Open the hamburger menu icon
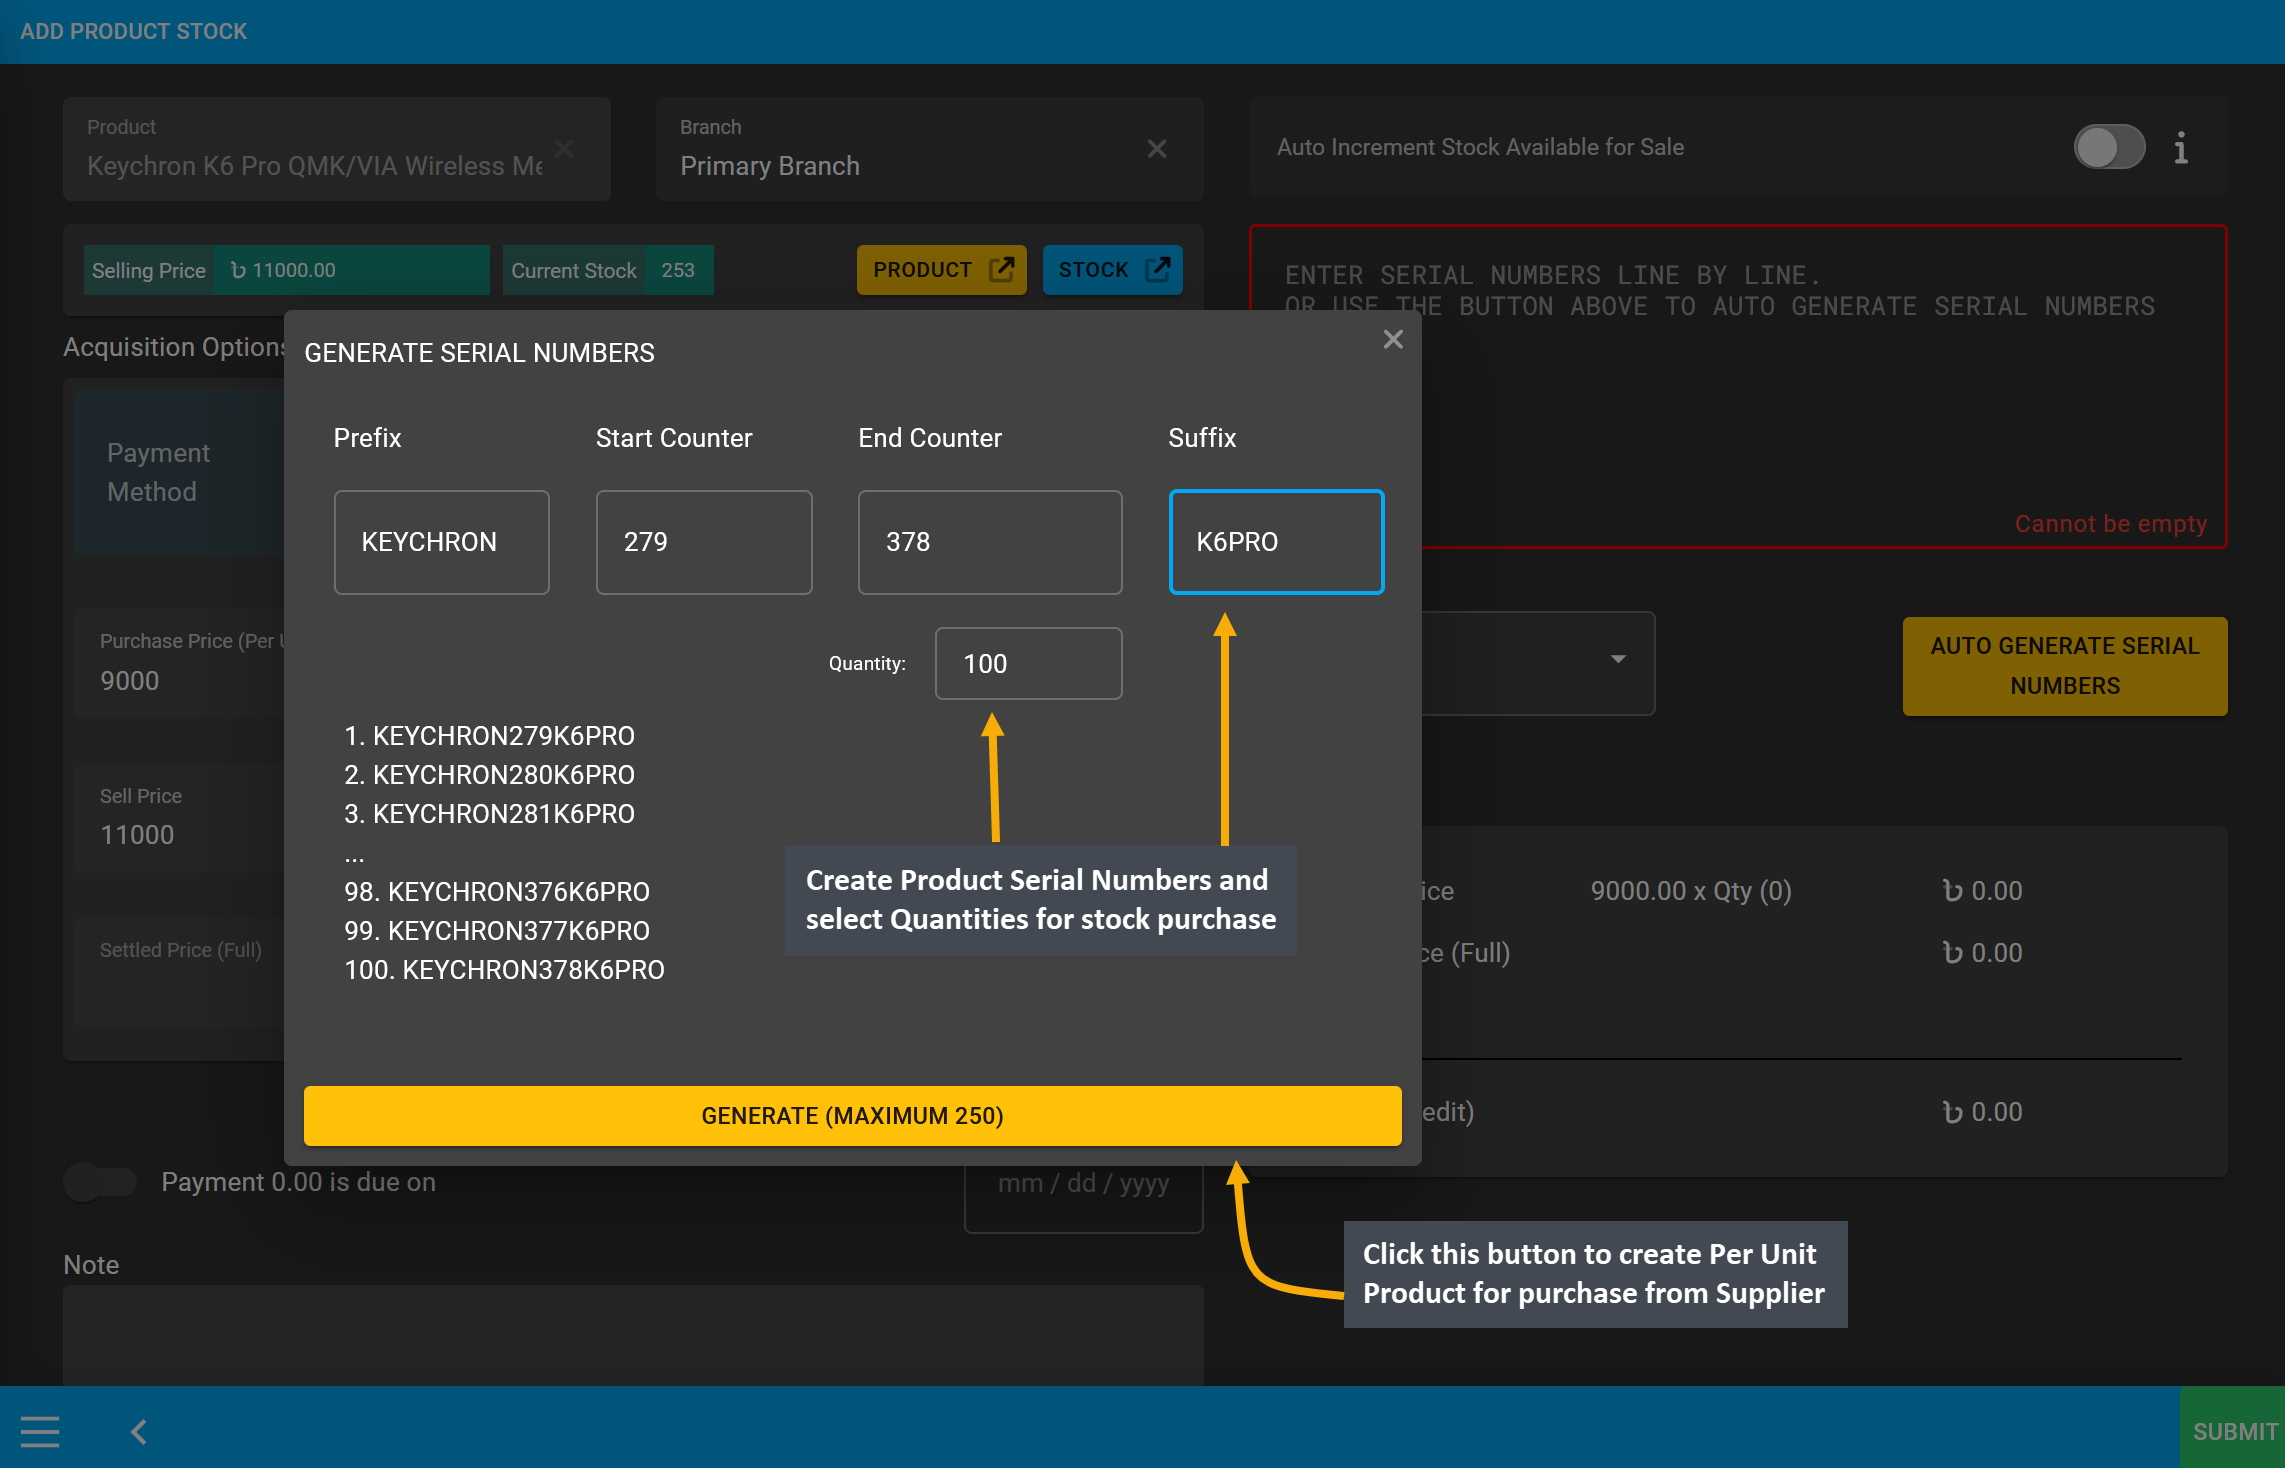2285x1468 pixels. point(40,1432)
